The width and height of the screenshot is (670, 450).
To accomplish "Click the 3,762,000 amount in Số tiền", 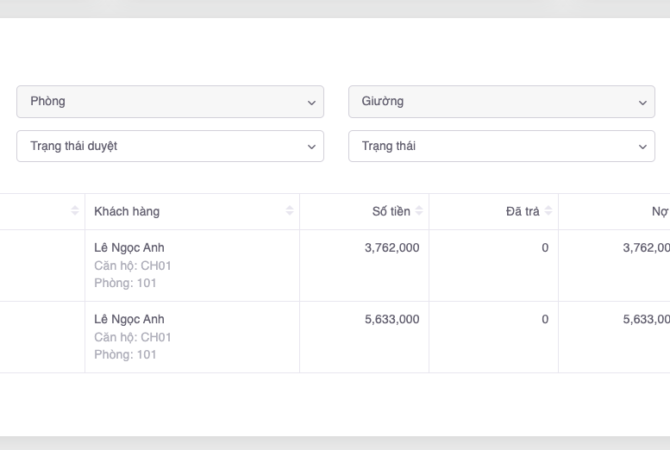I will [392, 248].
